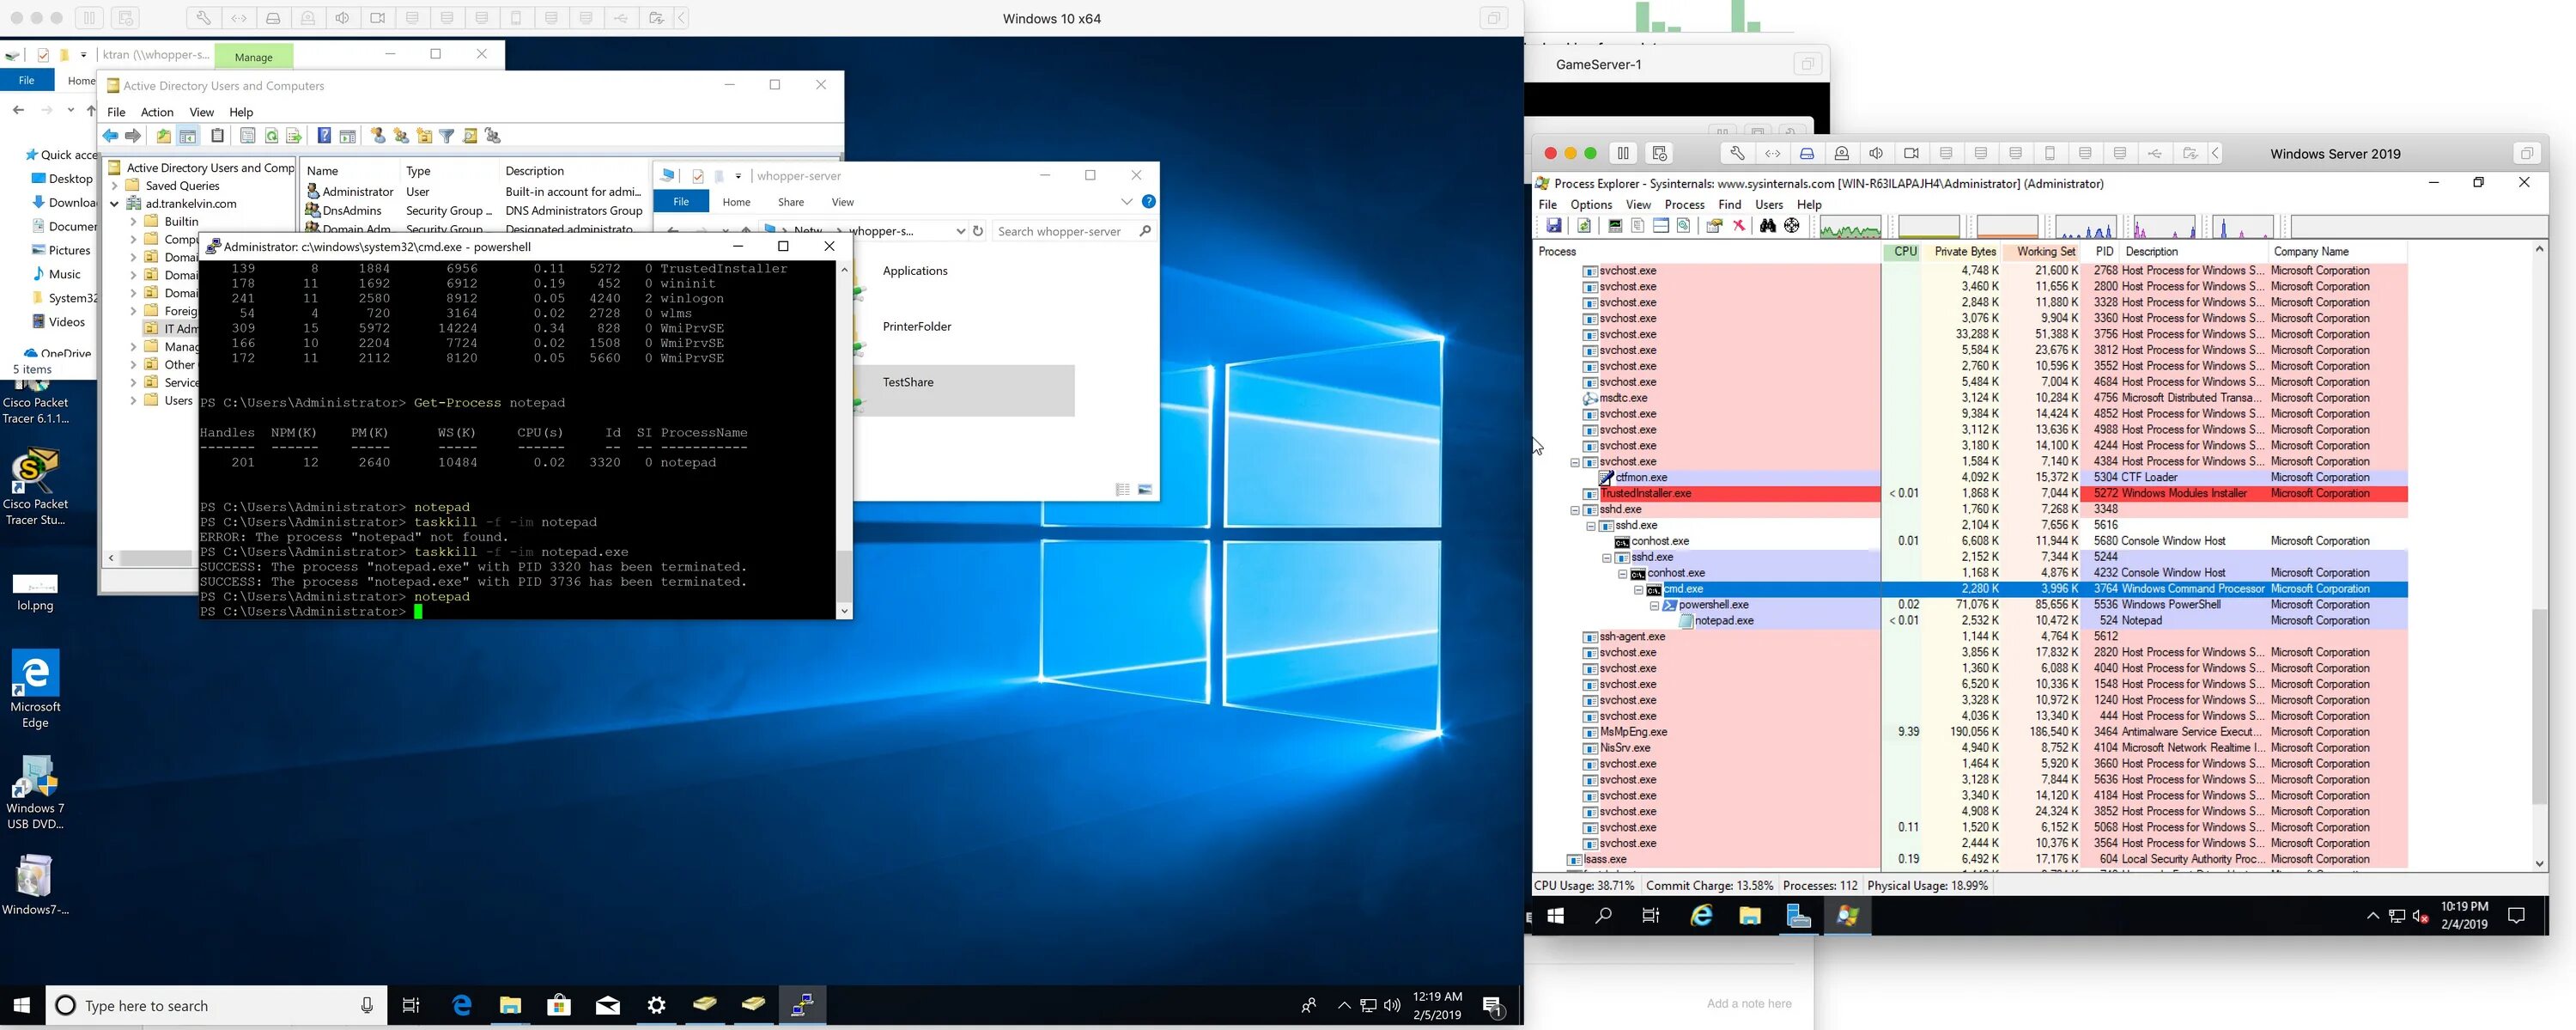
Task: Open Manage tab in ktran explorer window
Action: [x=253, y=57]
